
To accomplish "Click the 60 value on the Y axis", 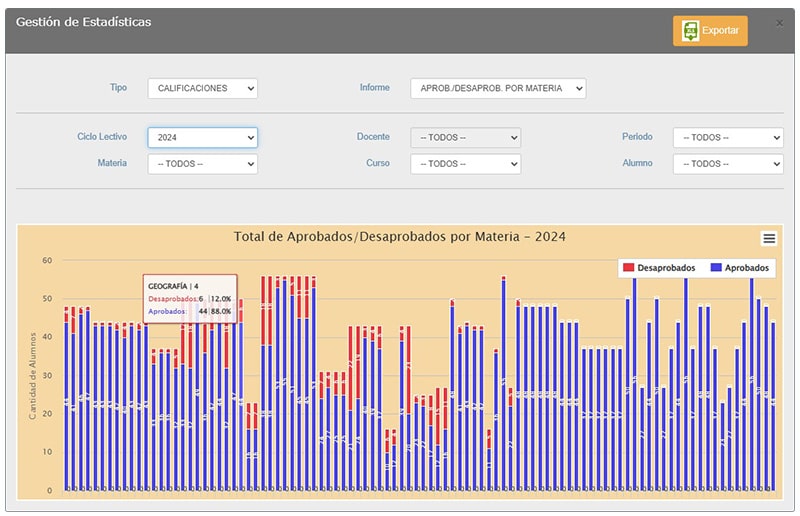I will 47,260.
